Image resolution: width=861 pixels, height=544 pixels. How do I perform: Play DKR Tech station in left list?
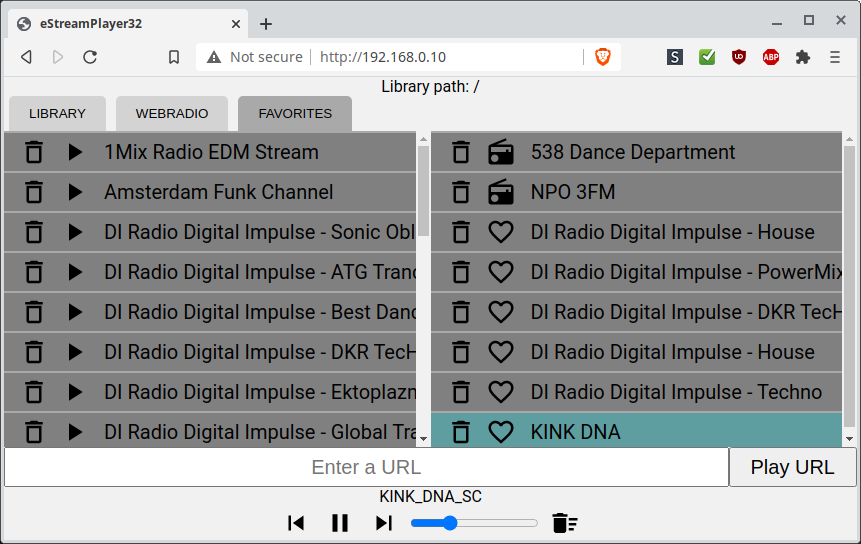click(x=75, y=352)
